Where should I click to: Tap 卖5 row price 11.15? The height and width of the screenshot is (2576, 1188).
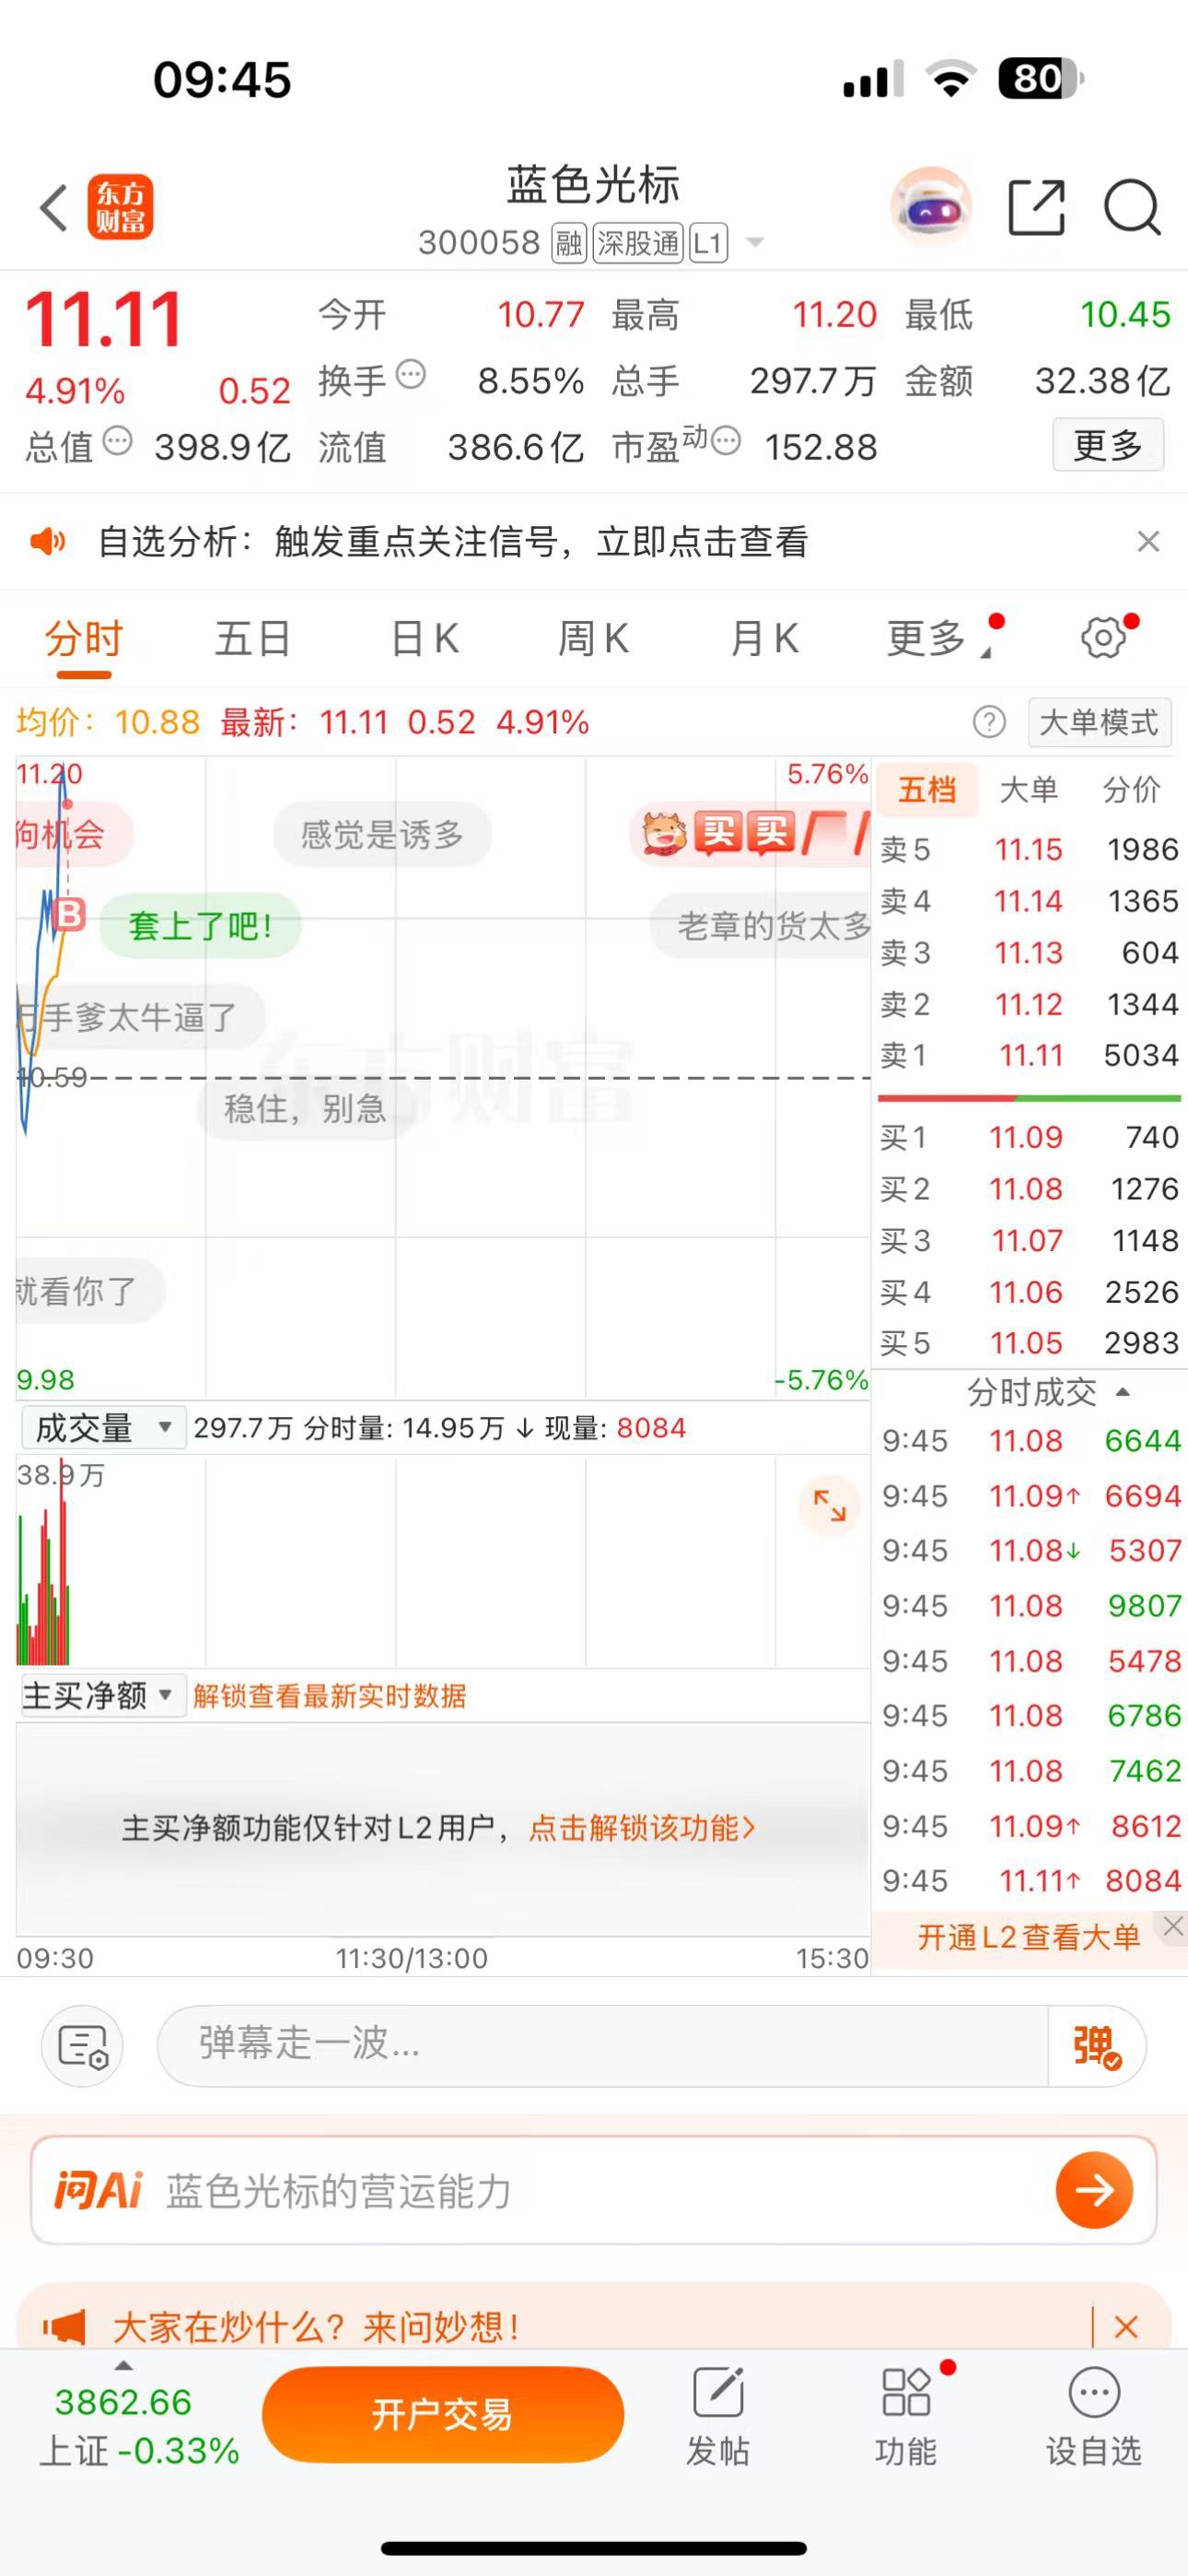coord(1028,850)
